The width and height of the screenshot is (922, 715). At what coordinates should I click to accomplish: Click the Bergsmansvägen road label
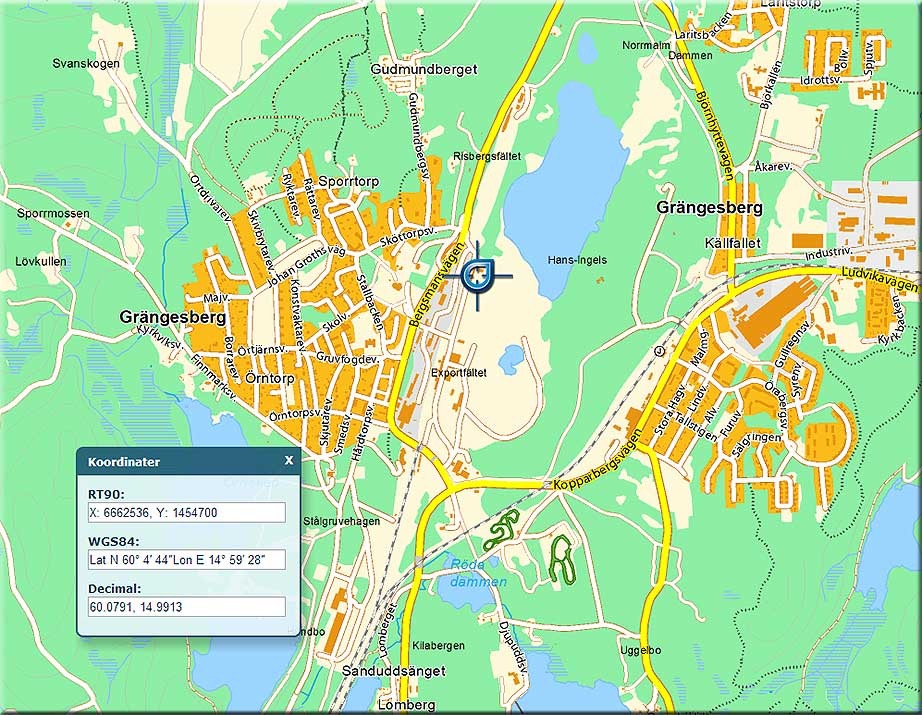[436, 284]
